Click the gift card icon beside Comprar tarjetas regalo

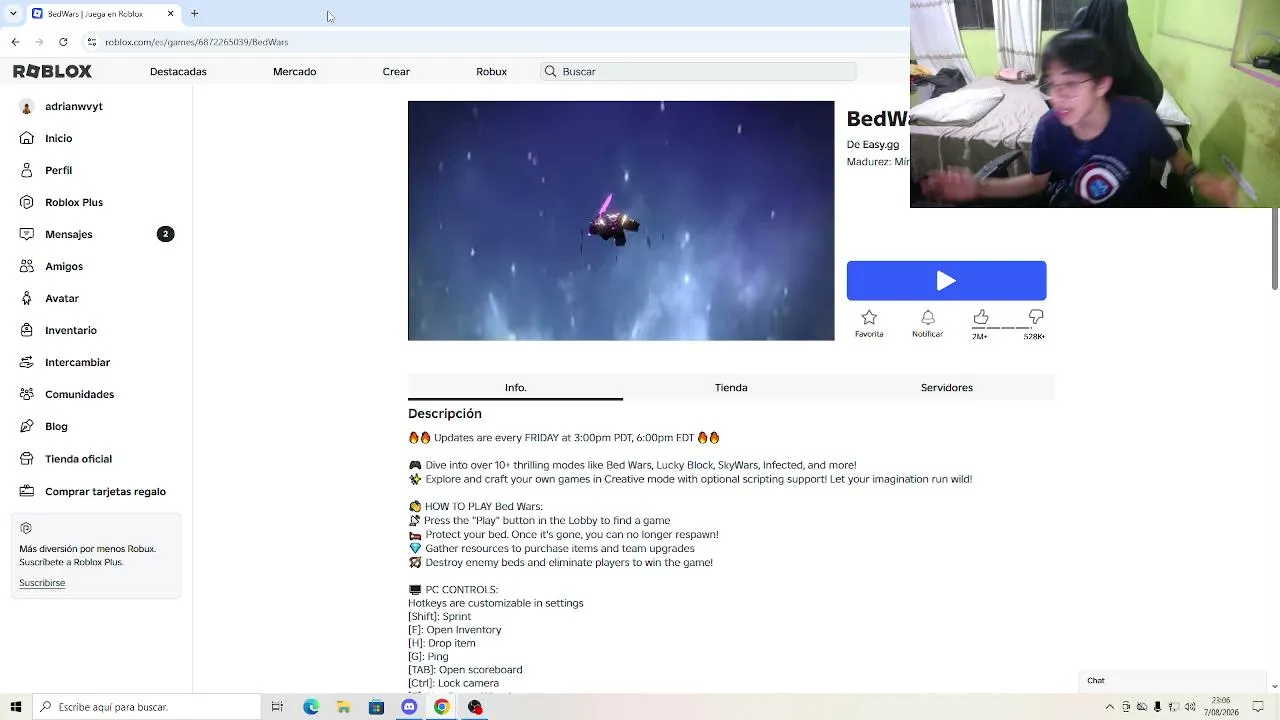26,491
